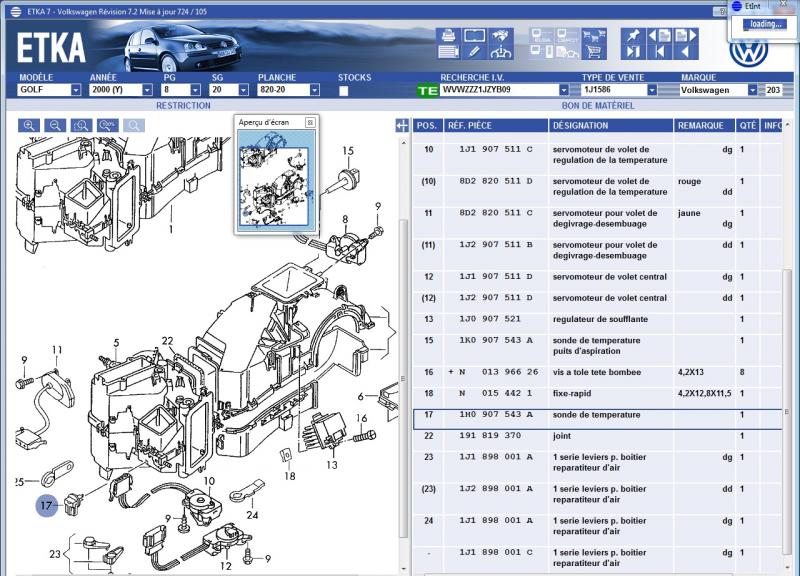Click the zoom 100% magnifier icon
The height and width of the screenshot is (576, 800).
pyautogui.click(x=108, y=126)
